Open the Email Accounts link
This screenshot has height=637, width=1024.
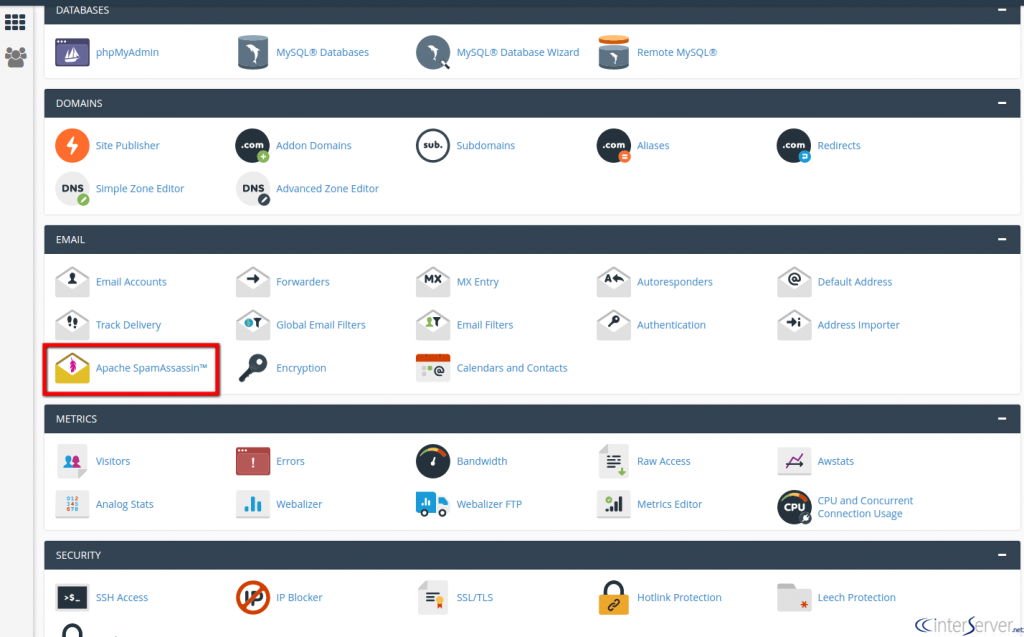(x=131, y=282)
